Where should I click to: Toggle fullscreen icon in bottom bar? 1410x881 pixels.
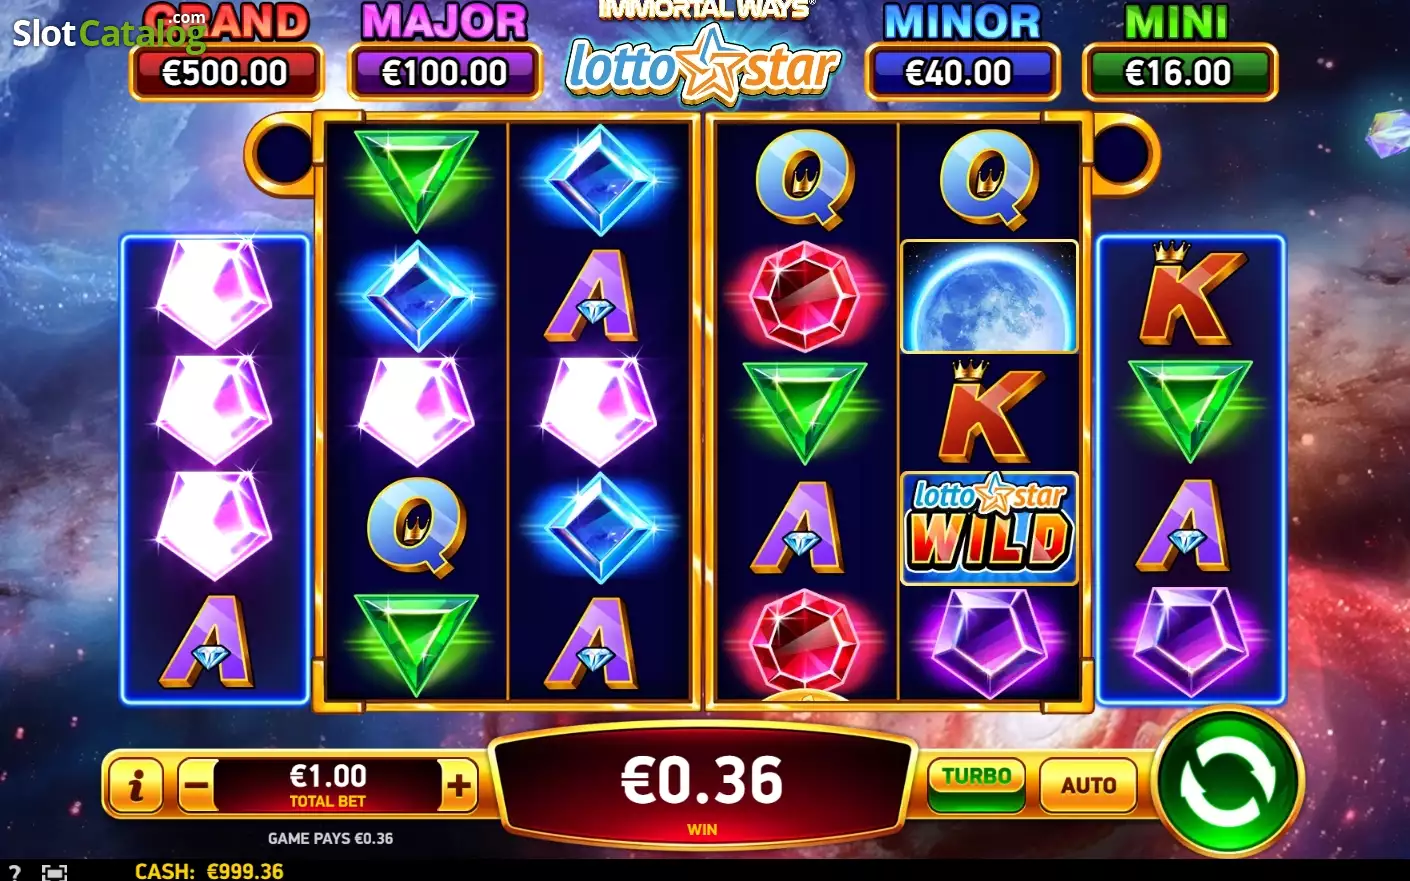pos(55,872)
